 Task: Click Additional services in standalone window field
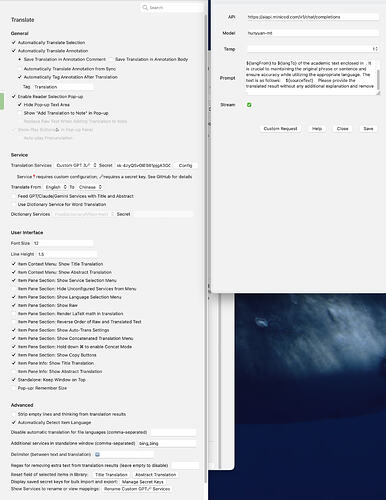[x=167, y=443]
